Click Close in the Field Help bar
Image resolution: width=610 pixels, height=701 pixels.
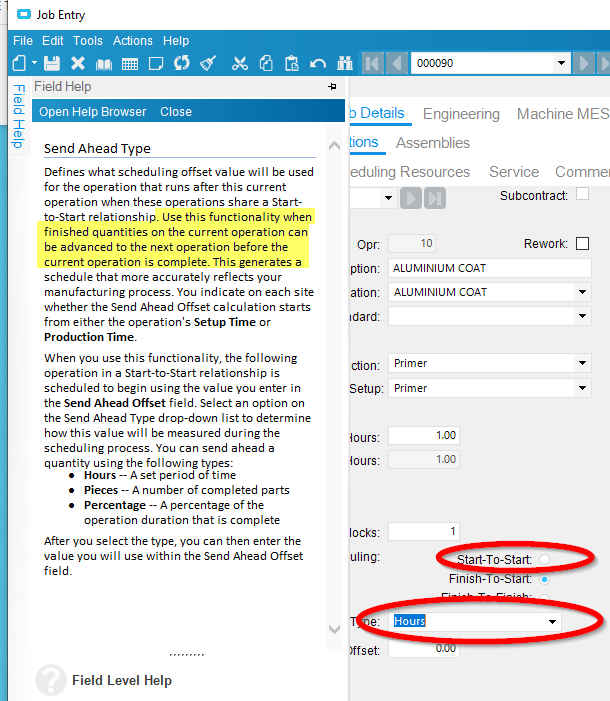(x=176, y=112)
